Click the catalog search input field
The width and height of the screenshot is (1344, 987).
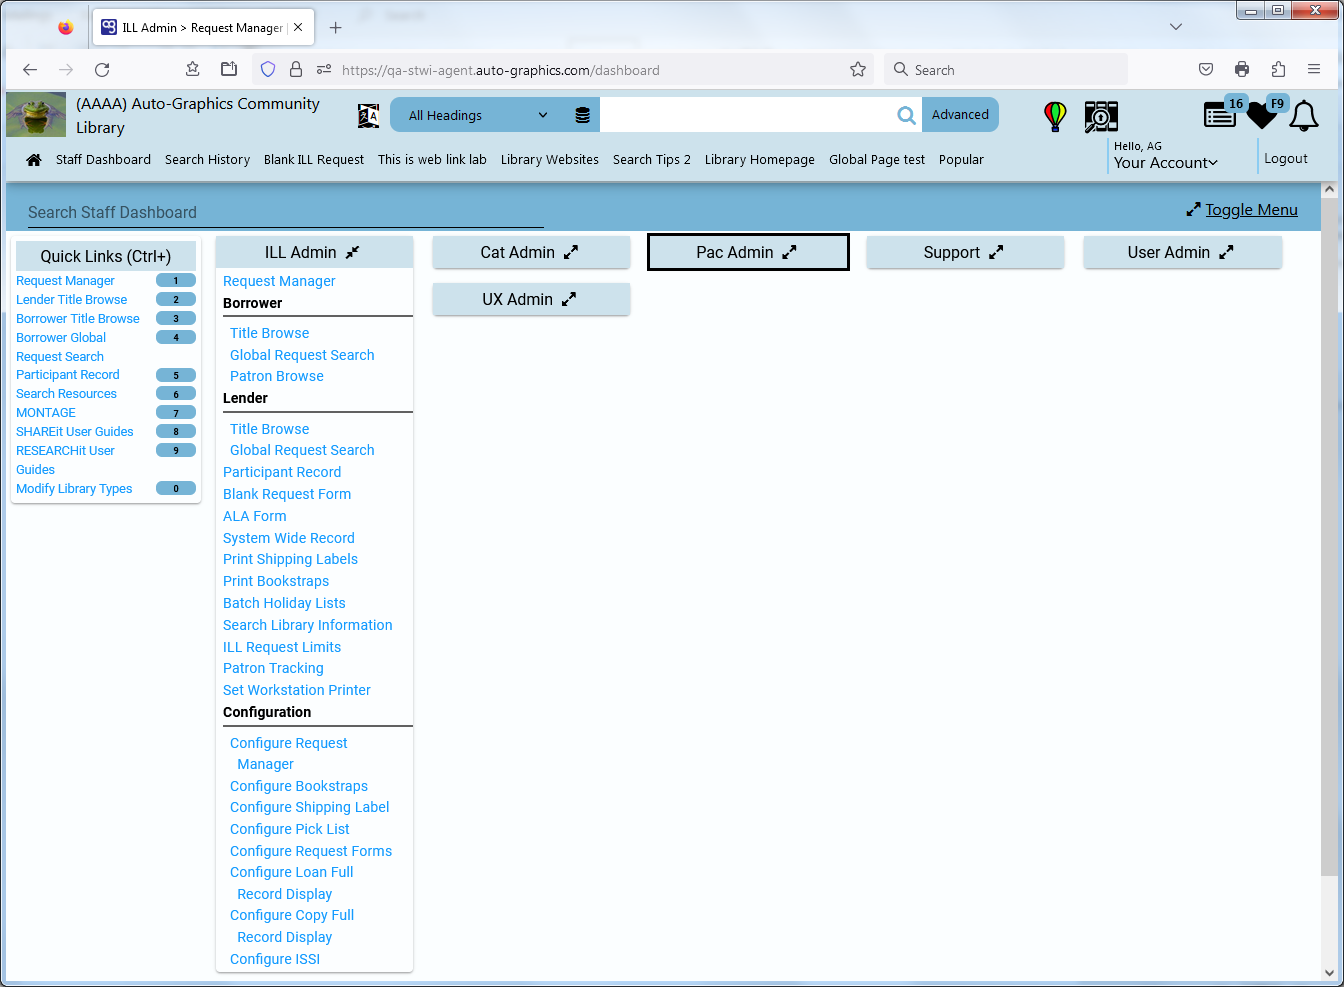pos(748,115)
